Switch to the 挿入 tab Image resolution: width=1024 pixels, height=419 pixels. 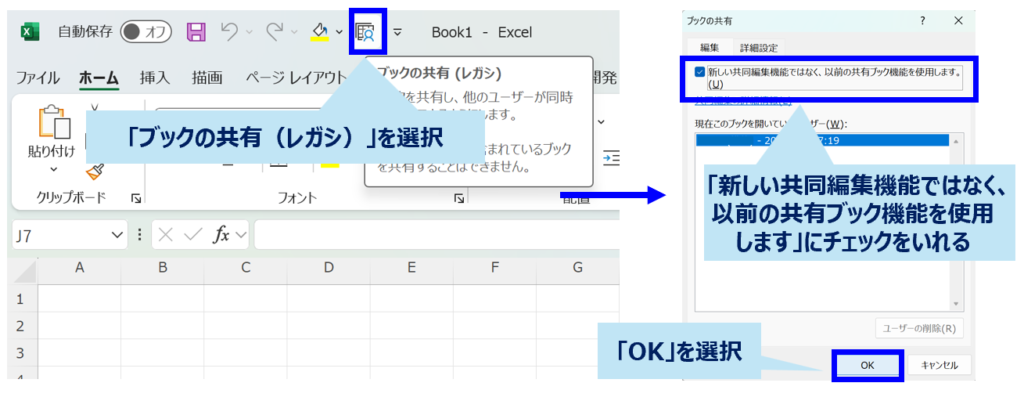[155, 78]
